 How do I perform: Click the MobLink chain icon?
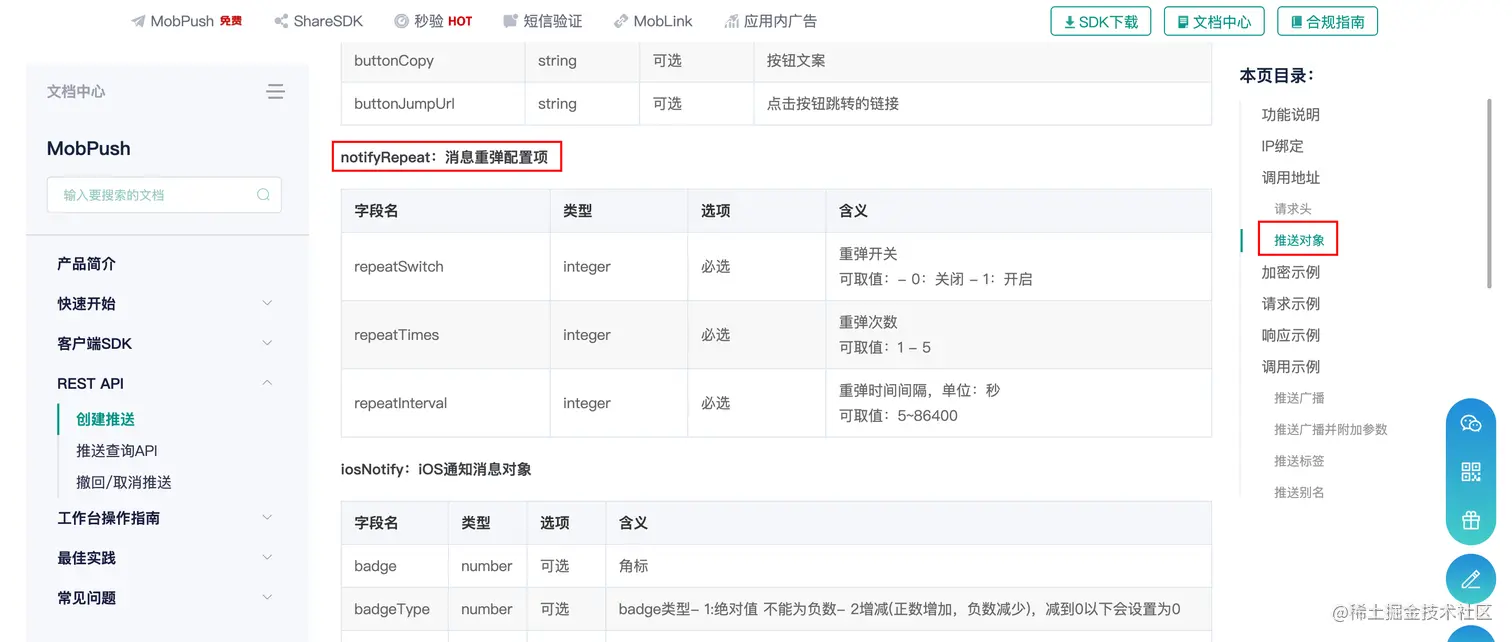click(x=621, y=21)
